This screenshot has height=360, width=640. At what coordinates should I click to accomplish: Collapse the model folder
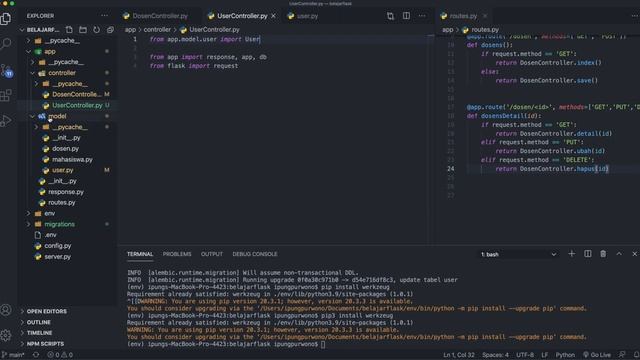click(x=33, y=116)
